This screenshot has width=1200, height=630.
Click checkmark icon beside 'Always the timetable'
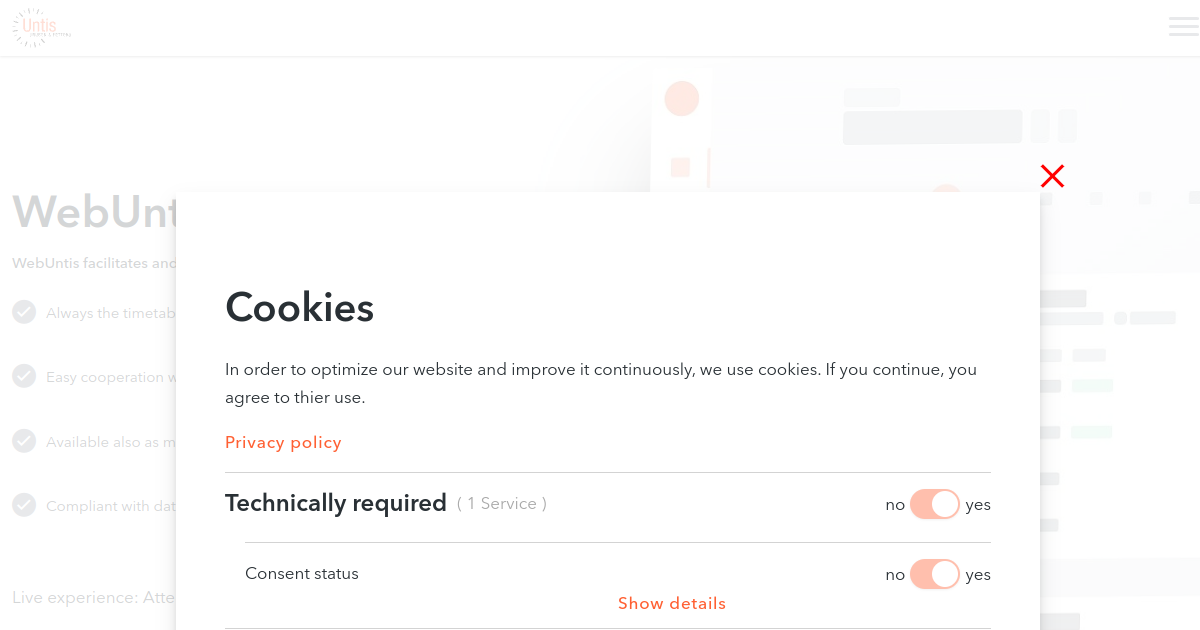(24, 312)
